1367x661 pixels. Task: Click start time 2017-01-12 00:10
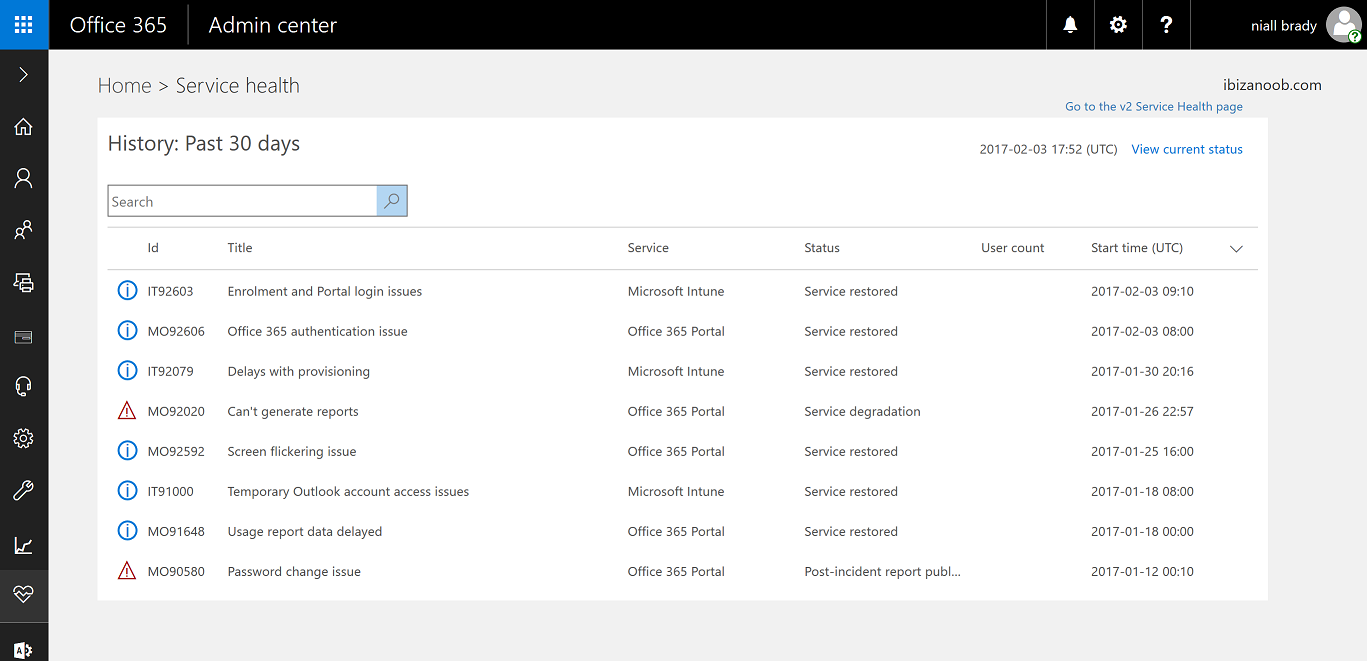(x=1142, y=571)
